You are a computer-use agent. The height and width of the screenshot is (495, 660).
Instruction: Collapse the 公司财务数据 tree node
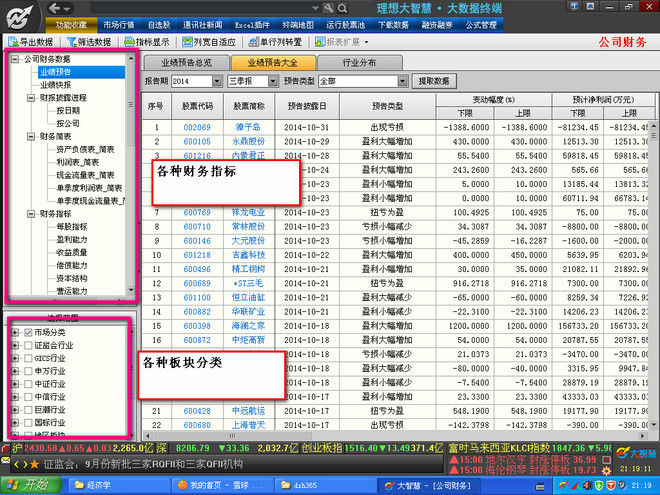coord(15,59)
